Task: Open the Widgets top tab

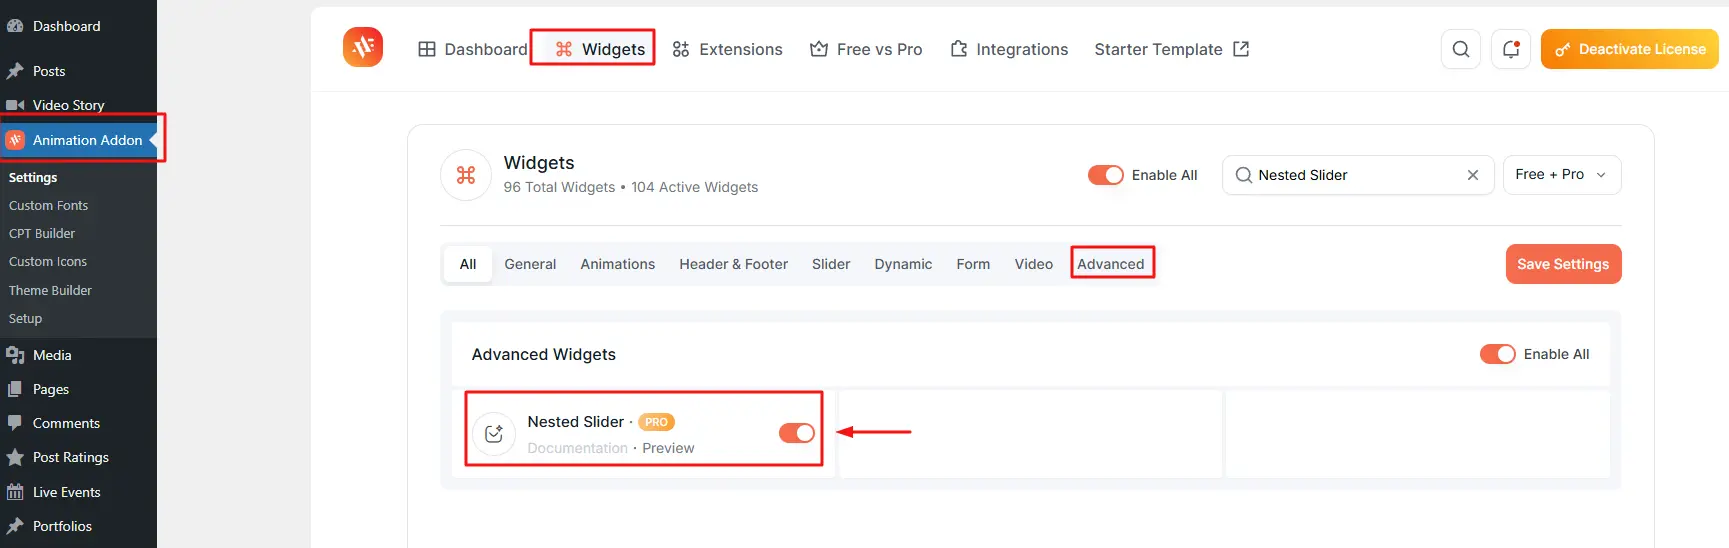Action: tap(600, 49)
